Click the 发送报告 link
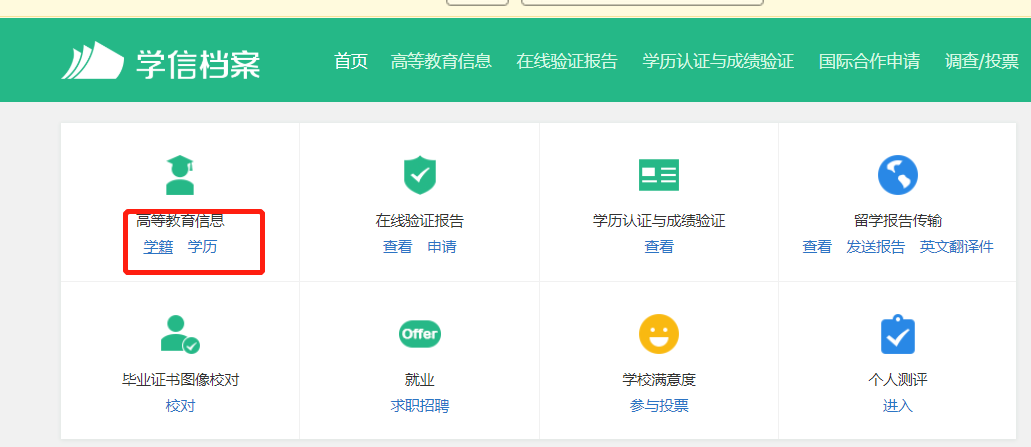 (875, 247)
